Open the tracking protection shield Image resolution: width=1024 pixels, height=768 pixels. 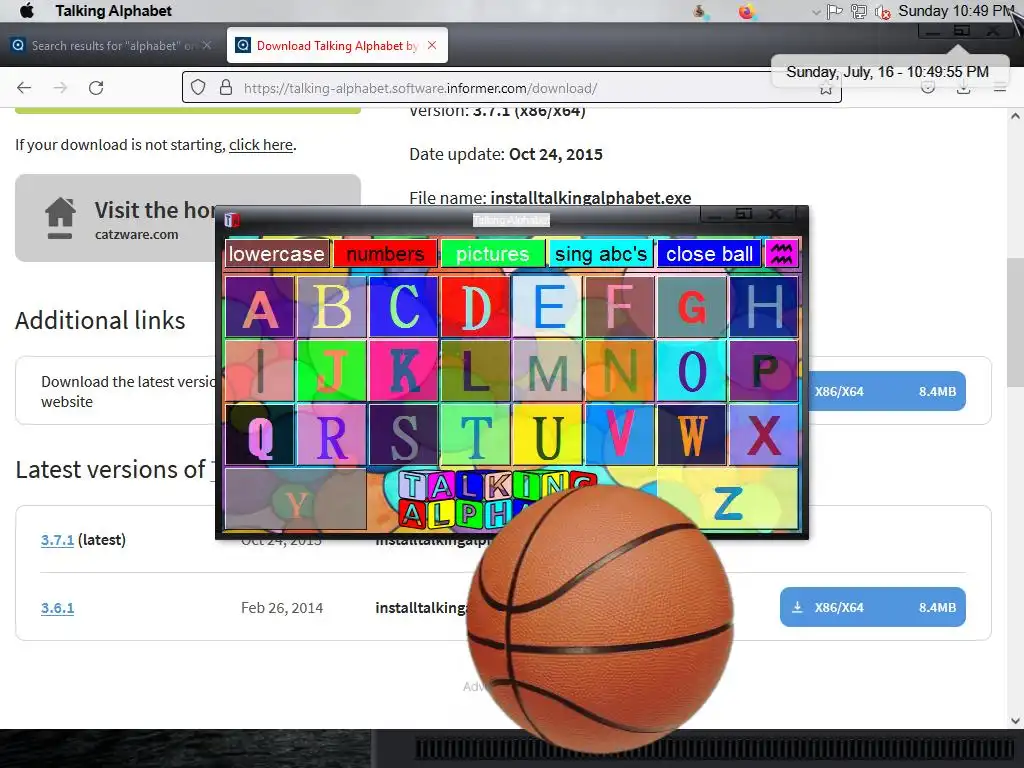coord(198,88)
